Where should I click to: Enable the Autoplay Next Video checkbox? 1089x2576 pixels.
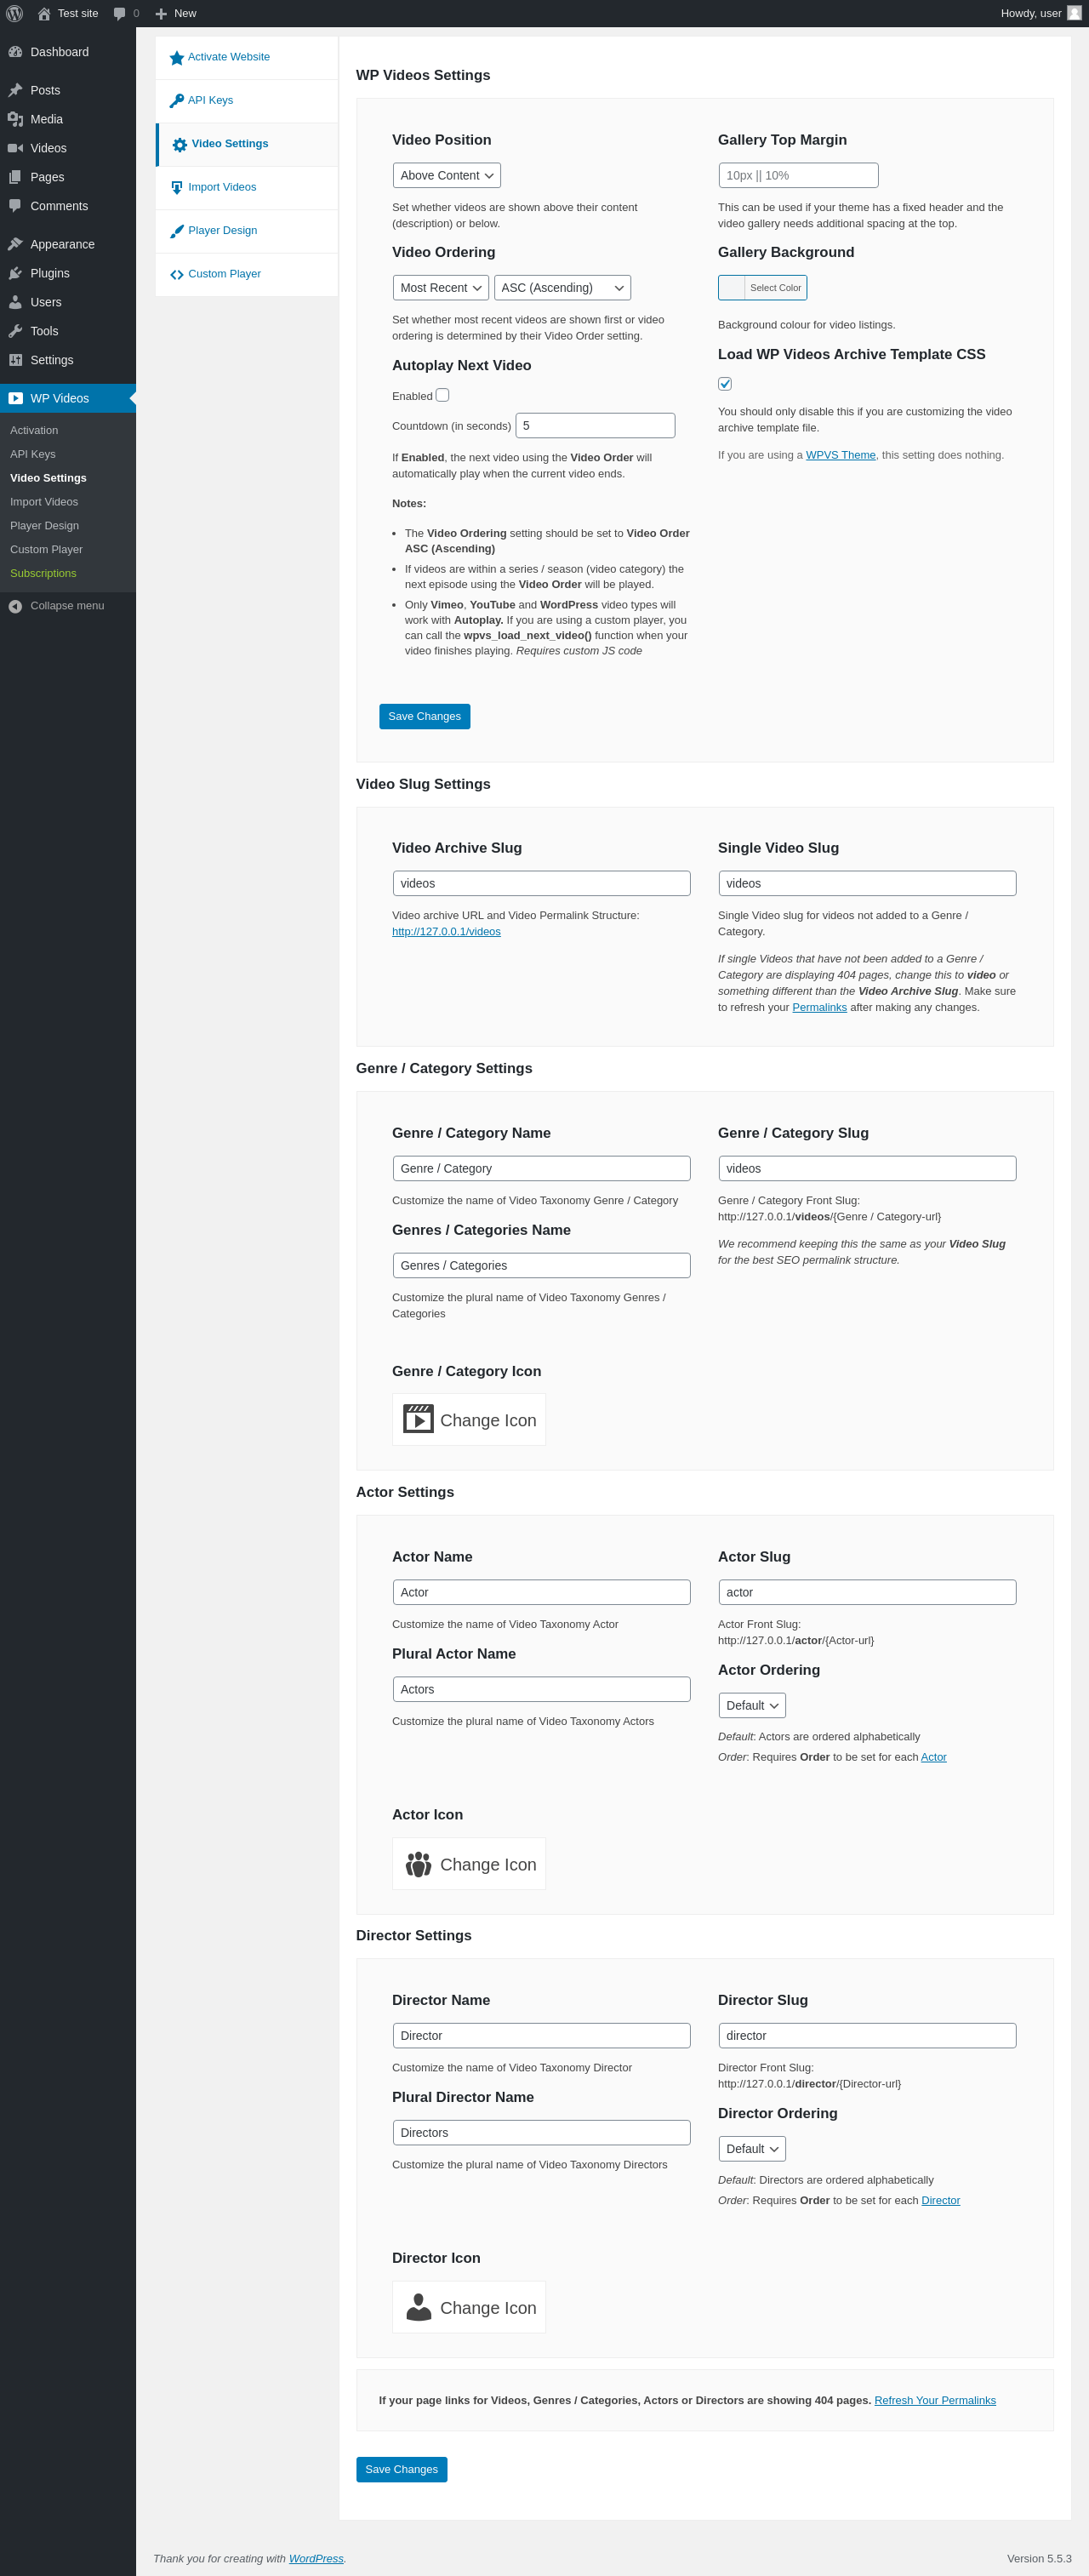[x=442, y=395]
